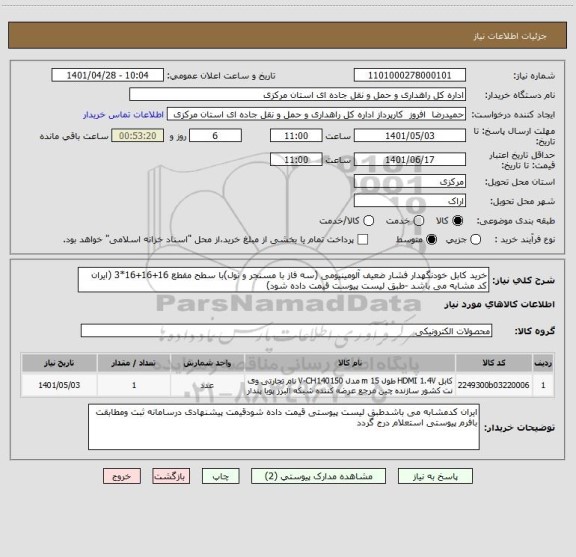This screenshot has height=557, width=576.
Task: Click the delivery province field مرکزی
Action: coord(410,182)
